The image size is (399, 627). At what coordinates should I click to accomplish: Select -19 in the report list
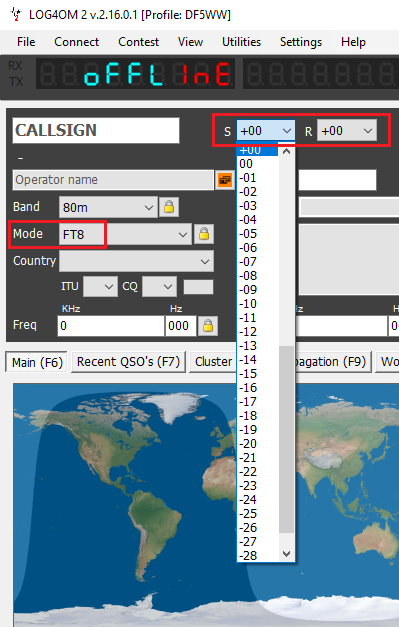click(x=258, y=429)
